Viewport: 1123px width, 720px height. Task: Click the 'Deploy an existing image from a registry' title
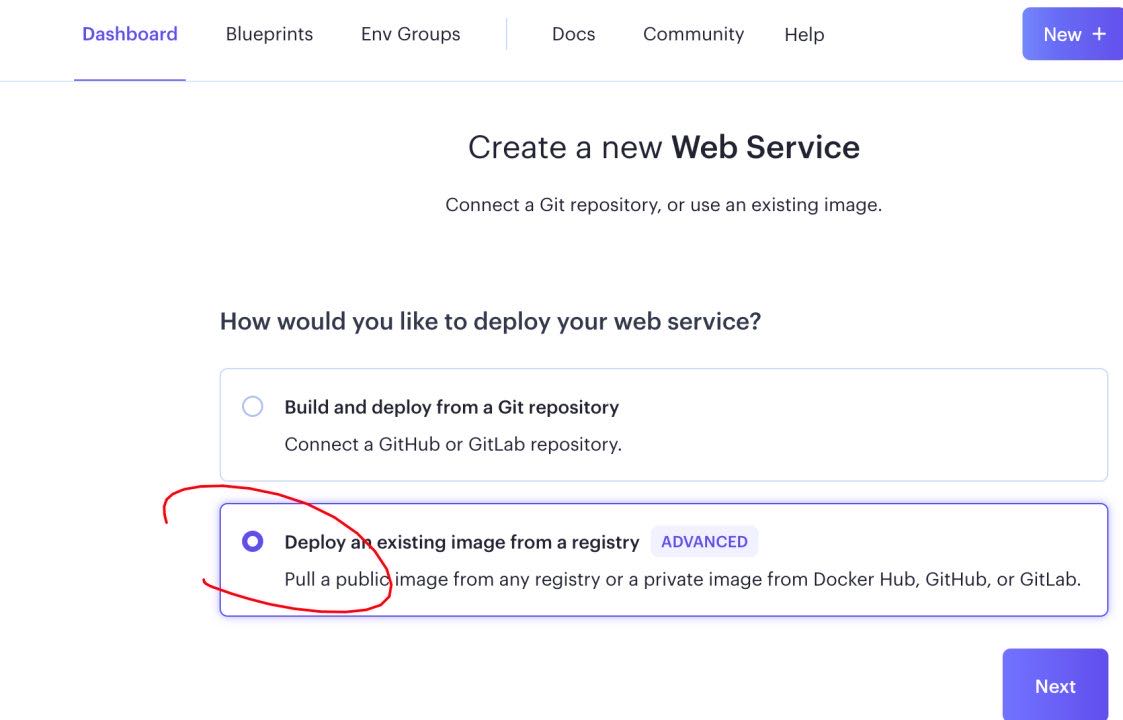[x=461, y=542]
